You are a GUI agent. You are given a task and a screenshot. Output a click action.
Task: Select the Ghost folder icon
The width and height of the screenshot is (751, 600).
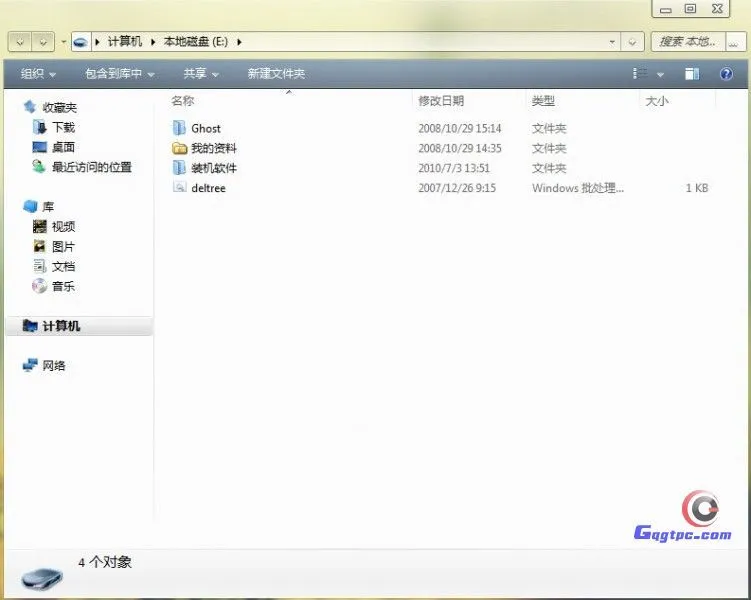(x=179, y=128)
